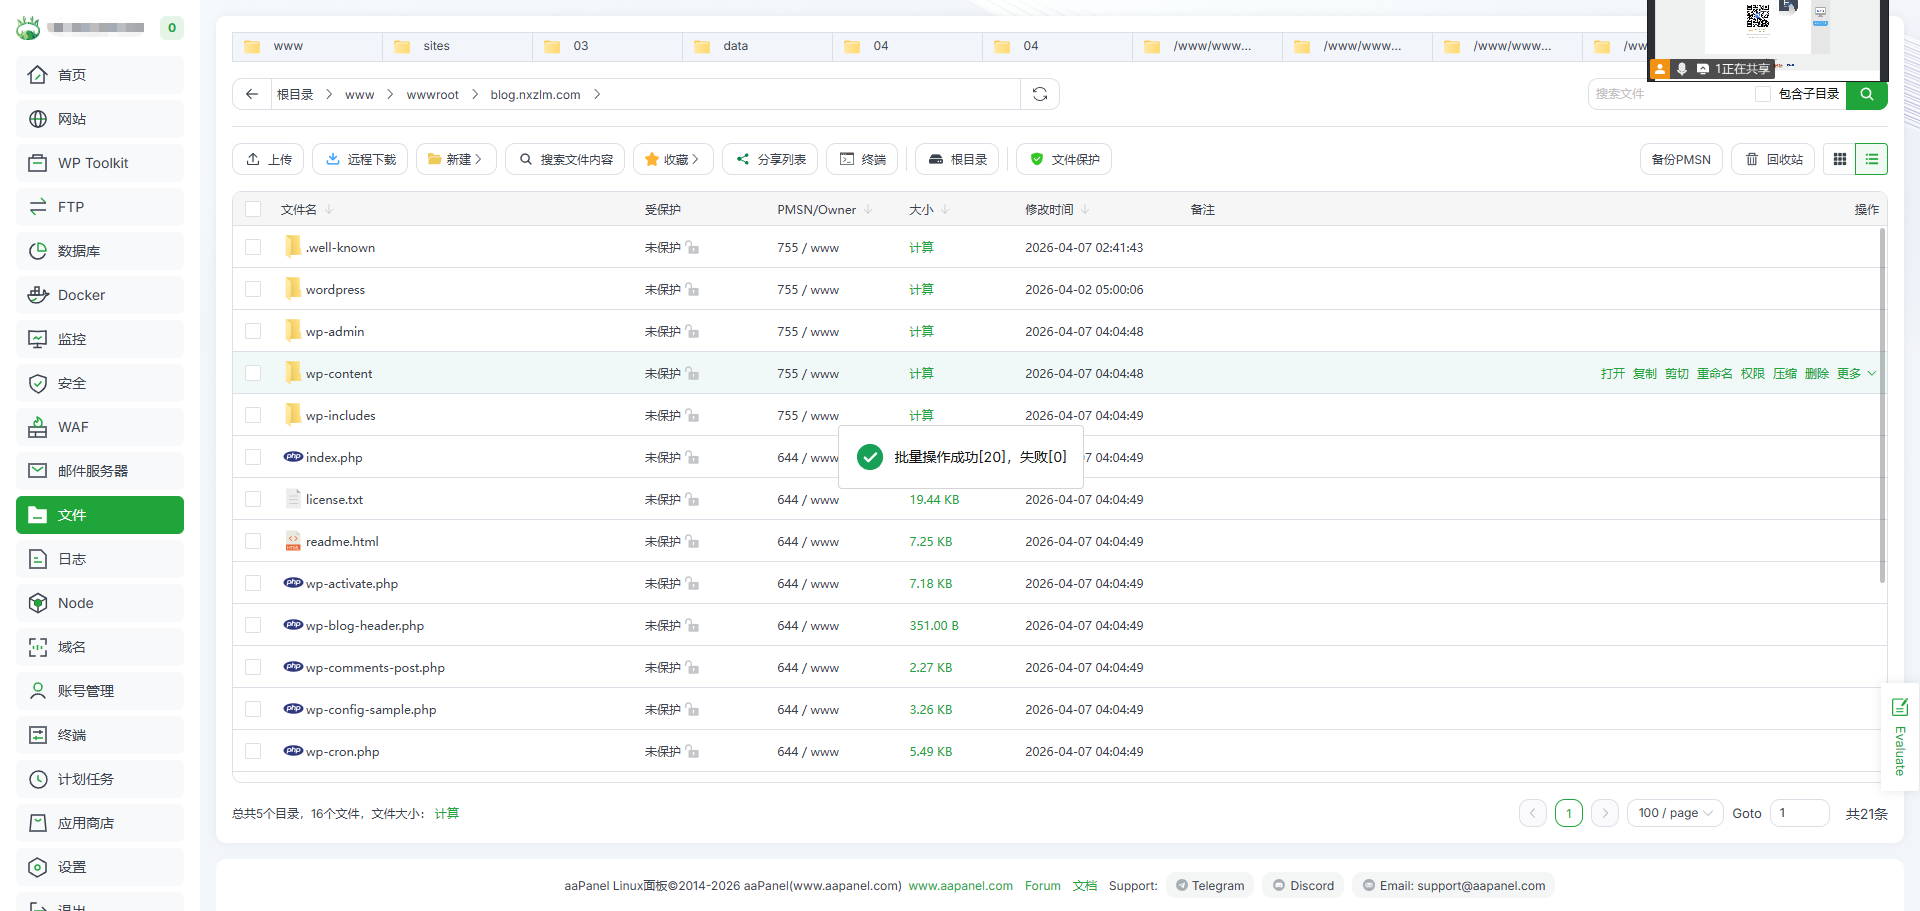The height and width of the screenshot is (911, 1920).
Task: Click the back arrow in path bar
Action: (x=252, y=94)
